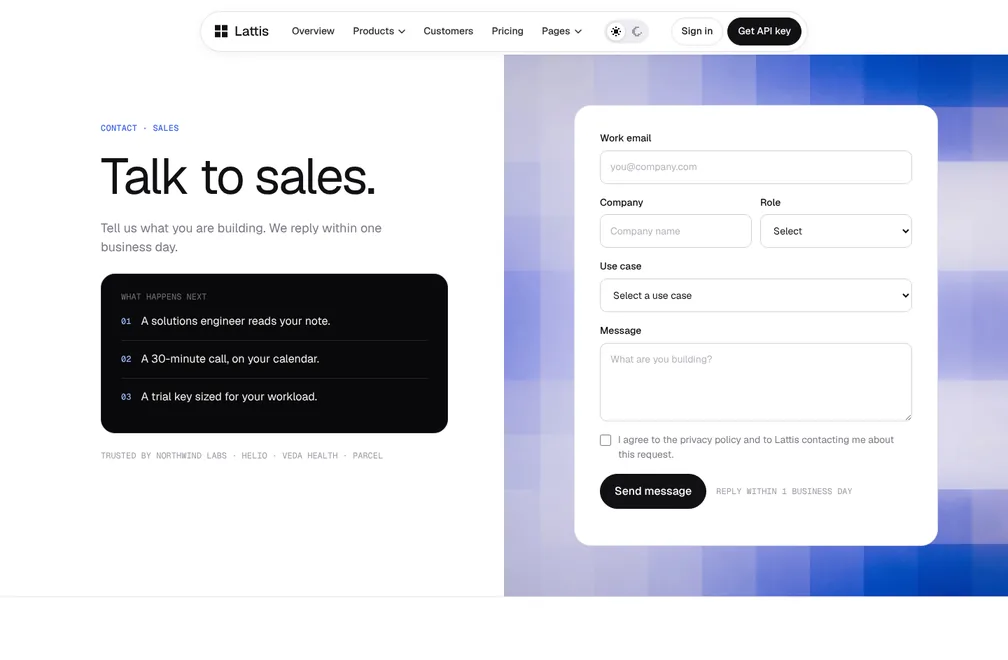Open the Role select dropdown
1008x660 pixels.
click(x=836, y=231)
